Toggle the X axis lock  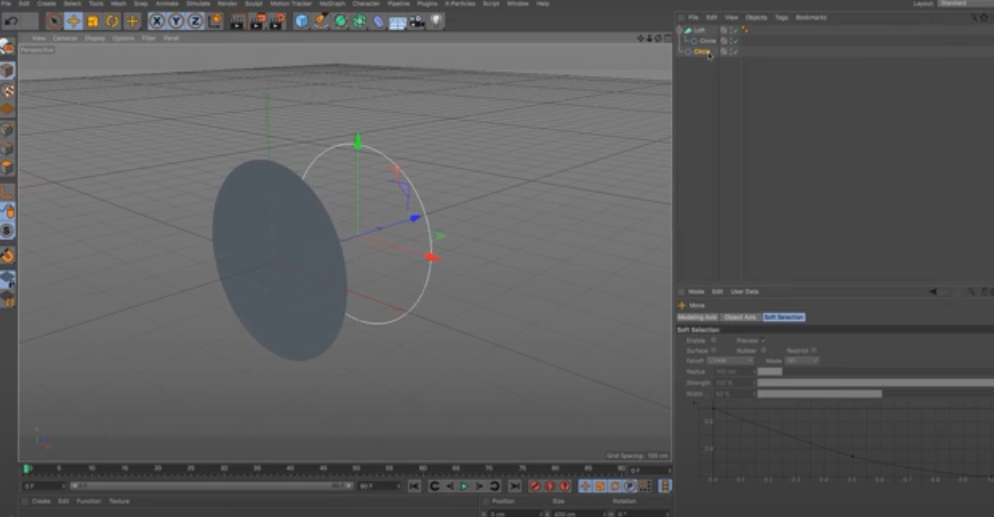pos(157,22)
